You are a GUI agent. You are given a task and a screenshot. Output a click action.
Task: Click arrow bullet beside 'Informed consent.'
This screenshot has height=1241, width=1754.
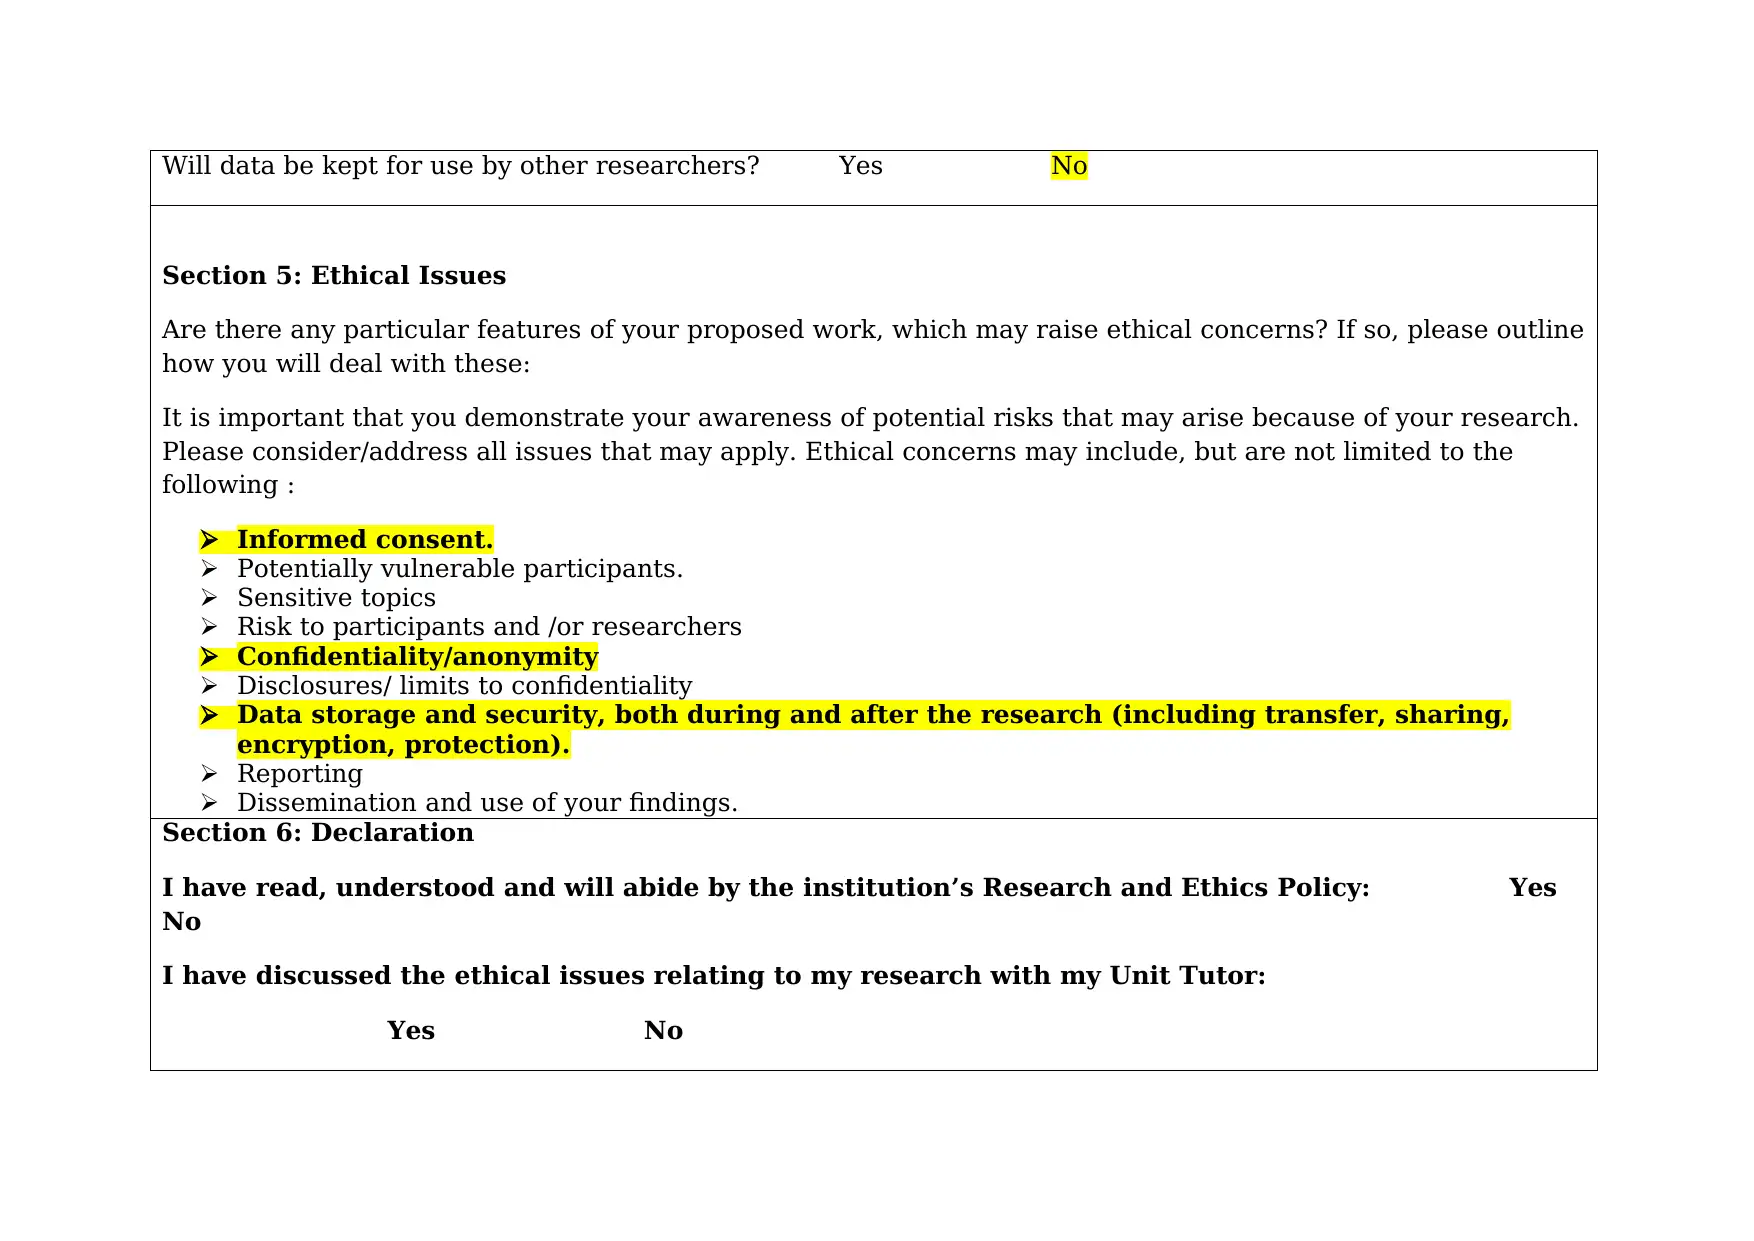(x=209, y=540)
